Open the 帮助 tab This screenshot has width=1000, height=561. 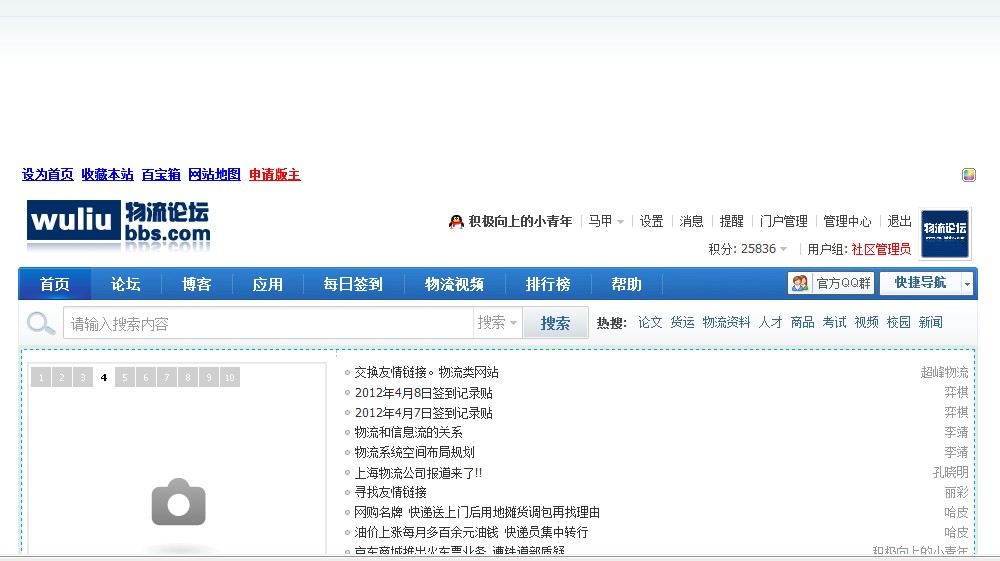tap(626, 284)
